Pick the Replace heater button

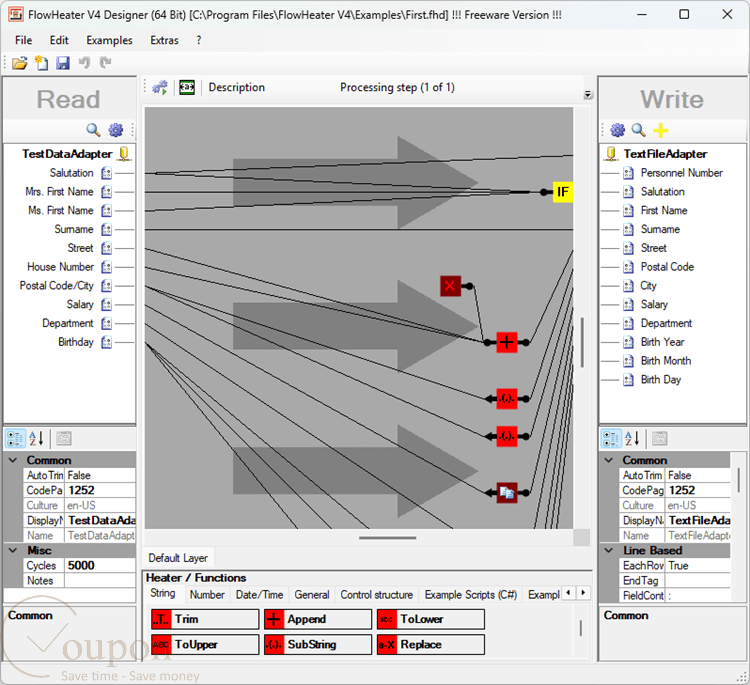pyautogui.click(x=431, y=645)
